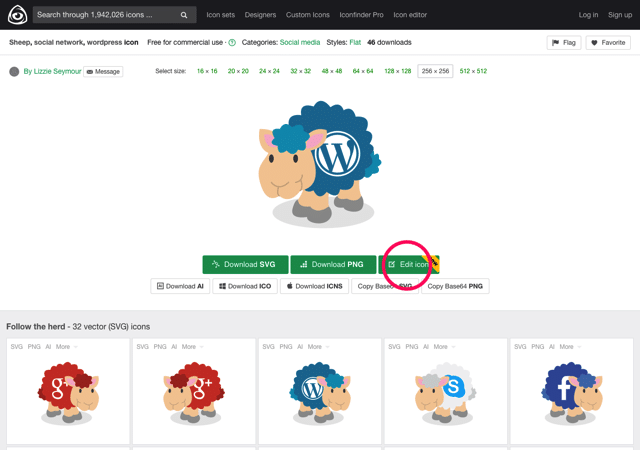This screenshot has height=450, width=640.
Task: Download the AI file
Action: tap(180, 286)
